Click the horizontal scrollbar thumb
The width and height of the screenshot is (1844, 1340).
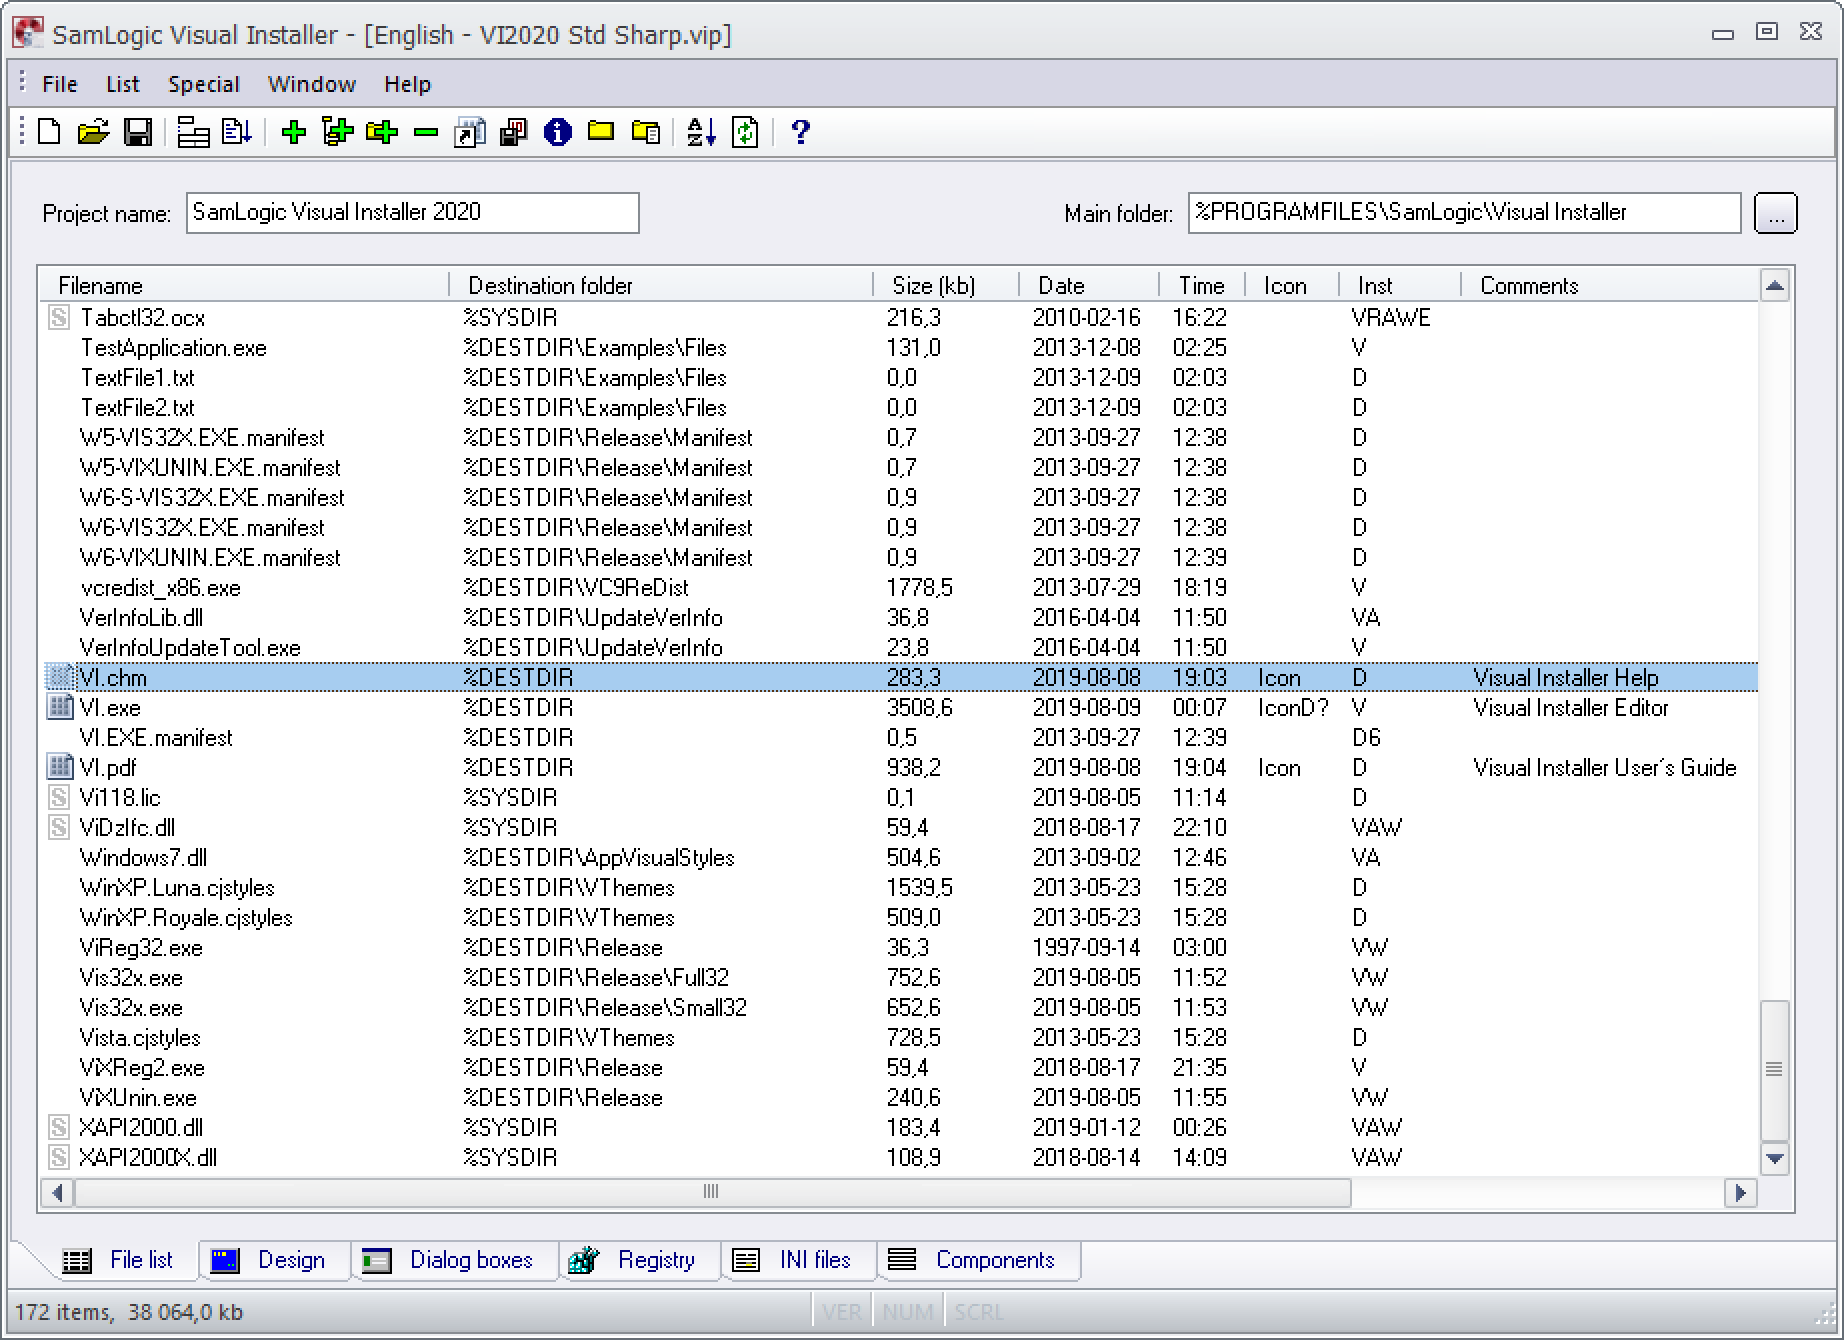pyautogui.click(x=712, y=1192)
